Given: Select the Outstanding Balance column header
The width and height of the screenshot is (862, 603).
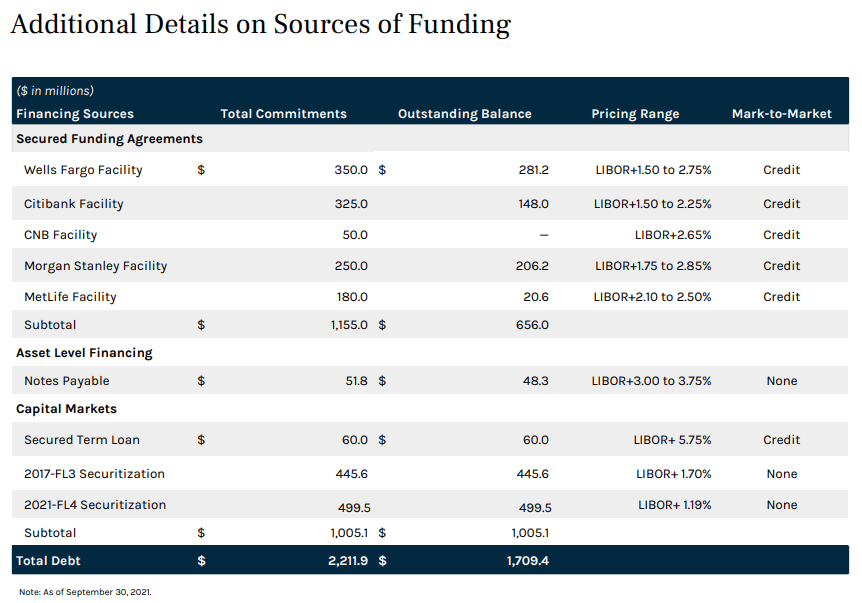Looking at the screenshot, I should click(x=464, y=113).
